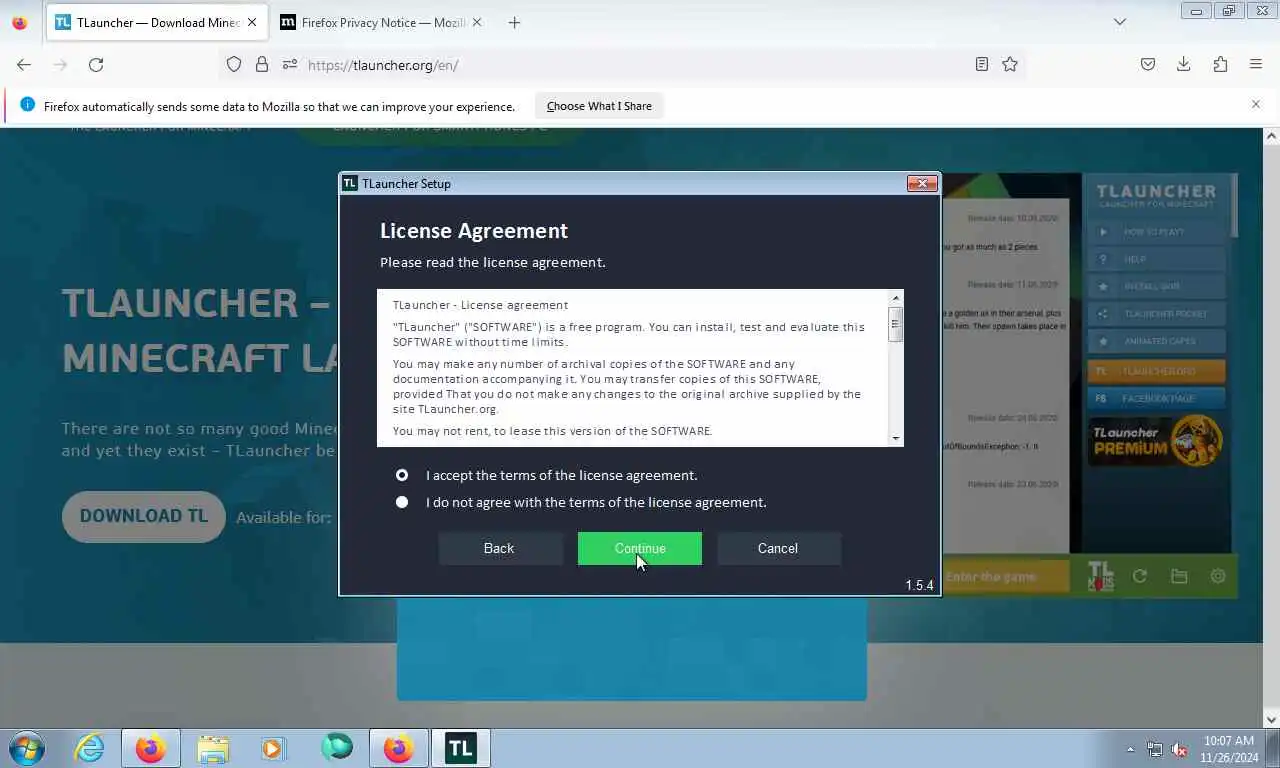
Task: Click the page scrollbar down arrow
Action: [x=1272, y=719]
